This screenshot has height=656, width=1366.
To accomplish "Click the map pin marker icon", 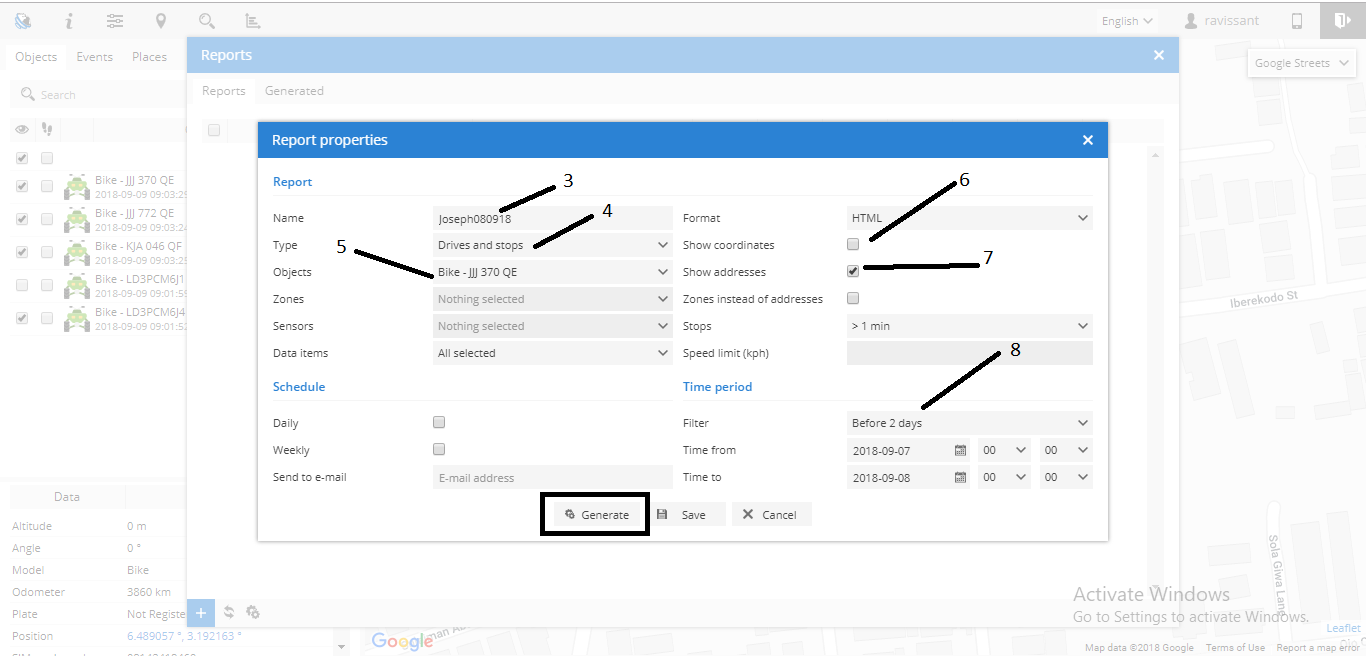I will pos(161,20).
